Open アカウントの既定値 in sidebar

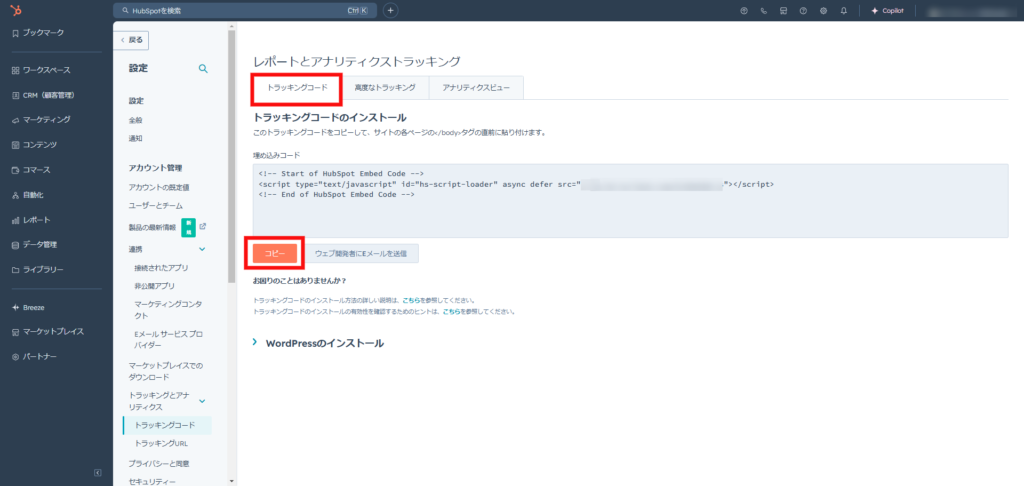pyautogui.click(x=159, y=187)
